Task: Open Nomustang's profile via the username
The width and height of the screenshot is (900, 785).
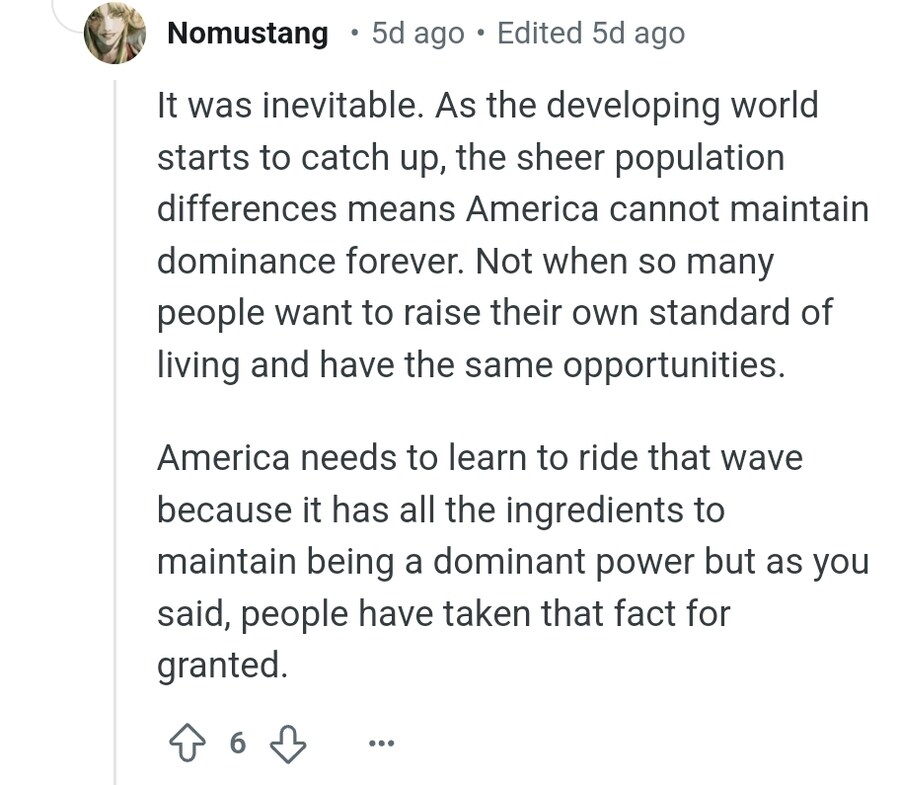Action: (x=247, y=33)
